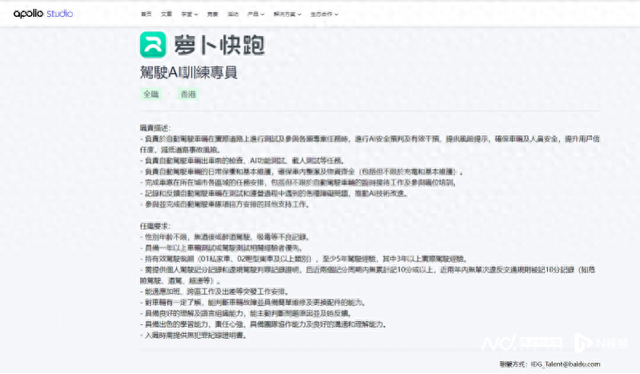
Task: Open the 竞赛 nav item
Action: pos(212,14)
